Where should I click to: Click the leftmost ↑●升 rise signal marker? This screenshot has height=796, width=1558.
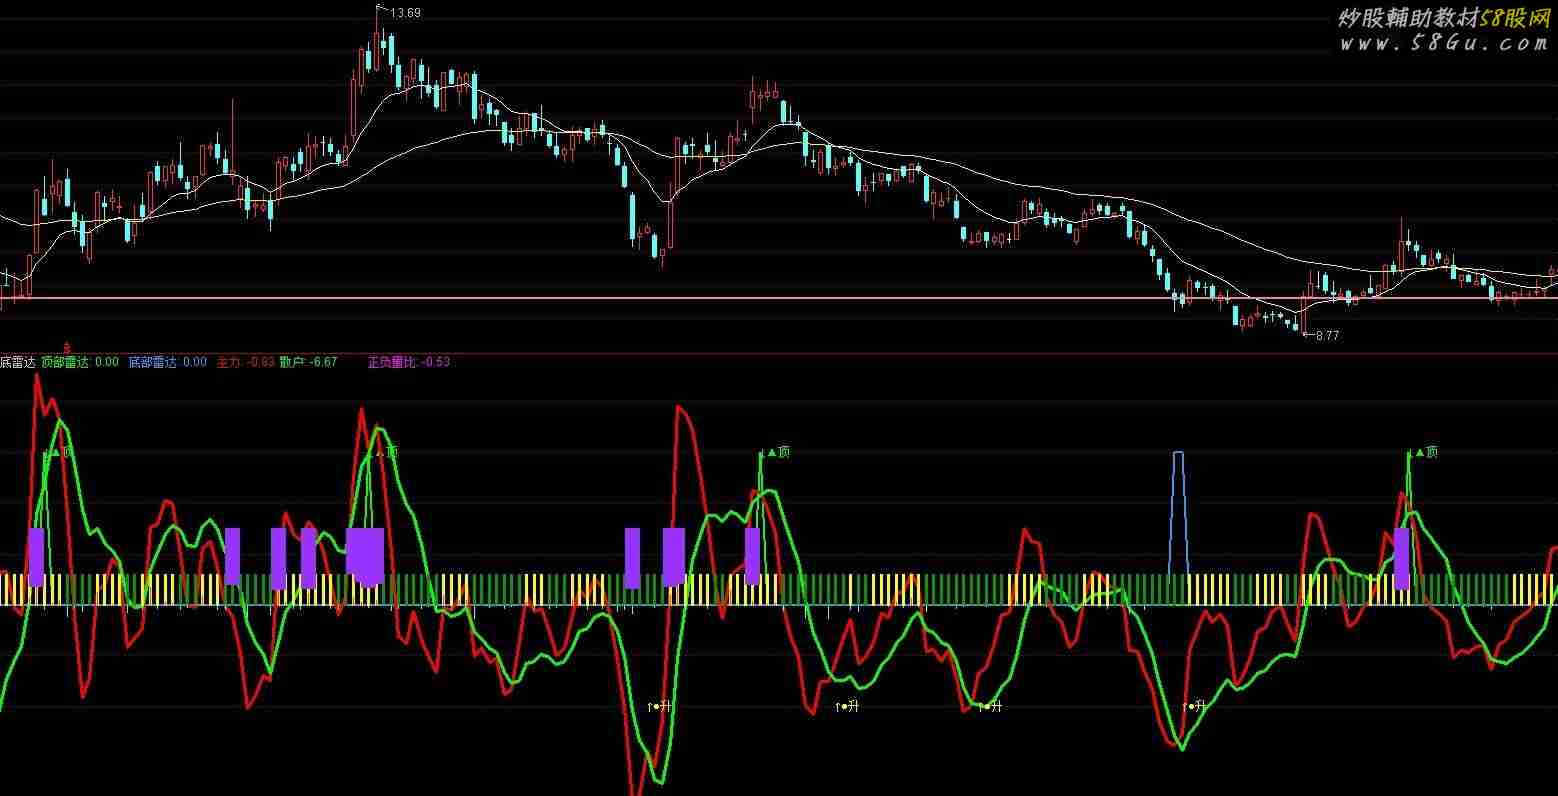pyautogui.click(x=659, y=706)
